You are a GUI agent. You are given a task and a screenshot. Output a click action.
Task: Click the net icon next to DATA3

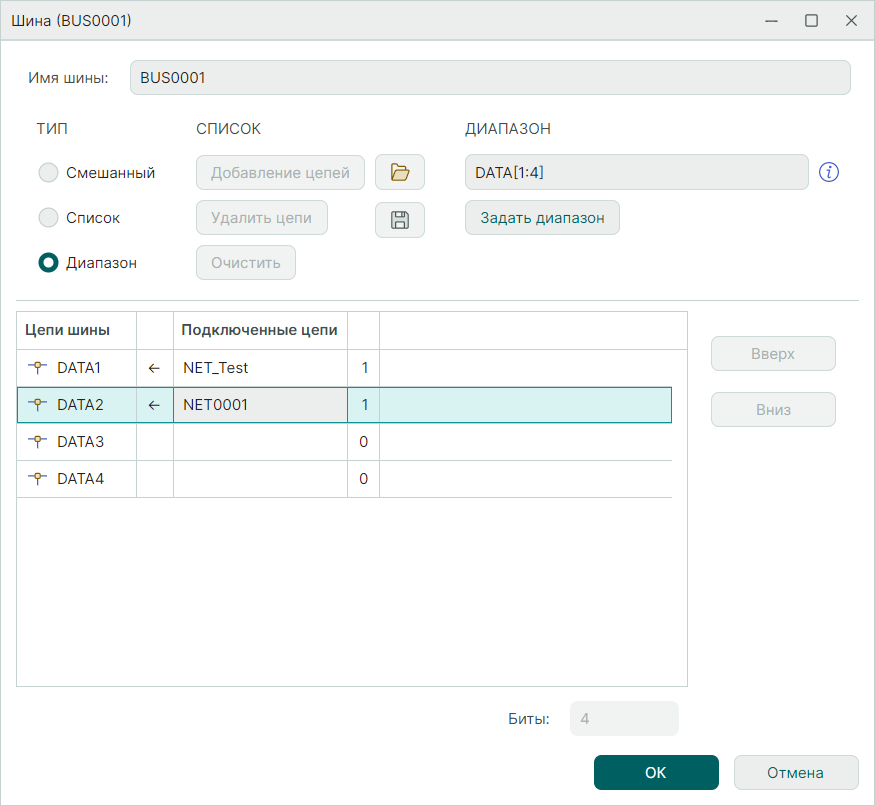coord(38,442)
